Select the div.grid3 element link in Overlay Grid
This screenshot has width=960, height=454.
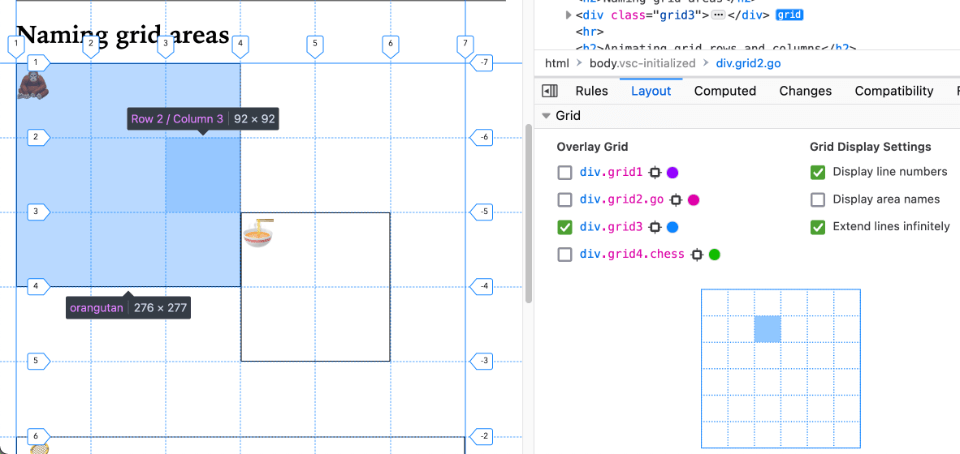point(611,227)
